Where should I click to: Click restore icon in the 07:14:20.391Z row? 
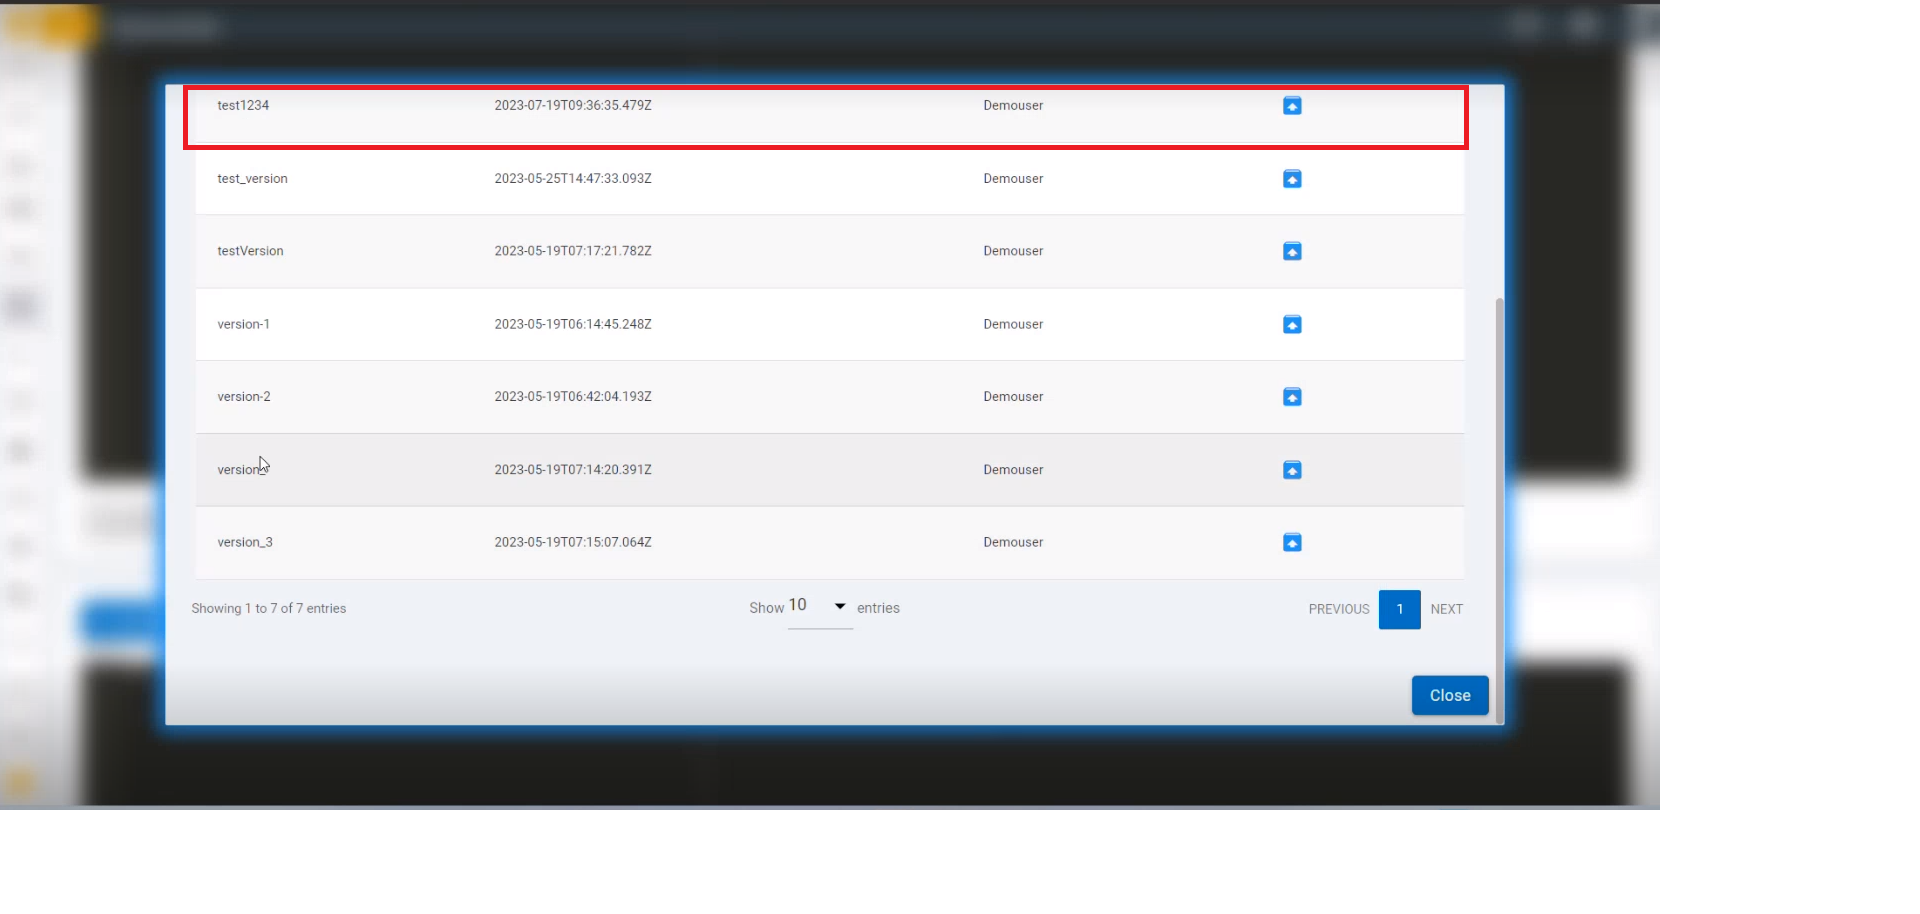click(1292, 470)
